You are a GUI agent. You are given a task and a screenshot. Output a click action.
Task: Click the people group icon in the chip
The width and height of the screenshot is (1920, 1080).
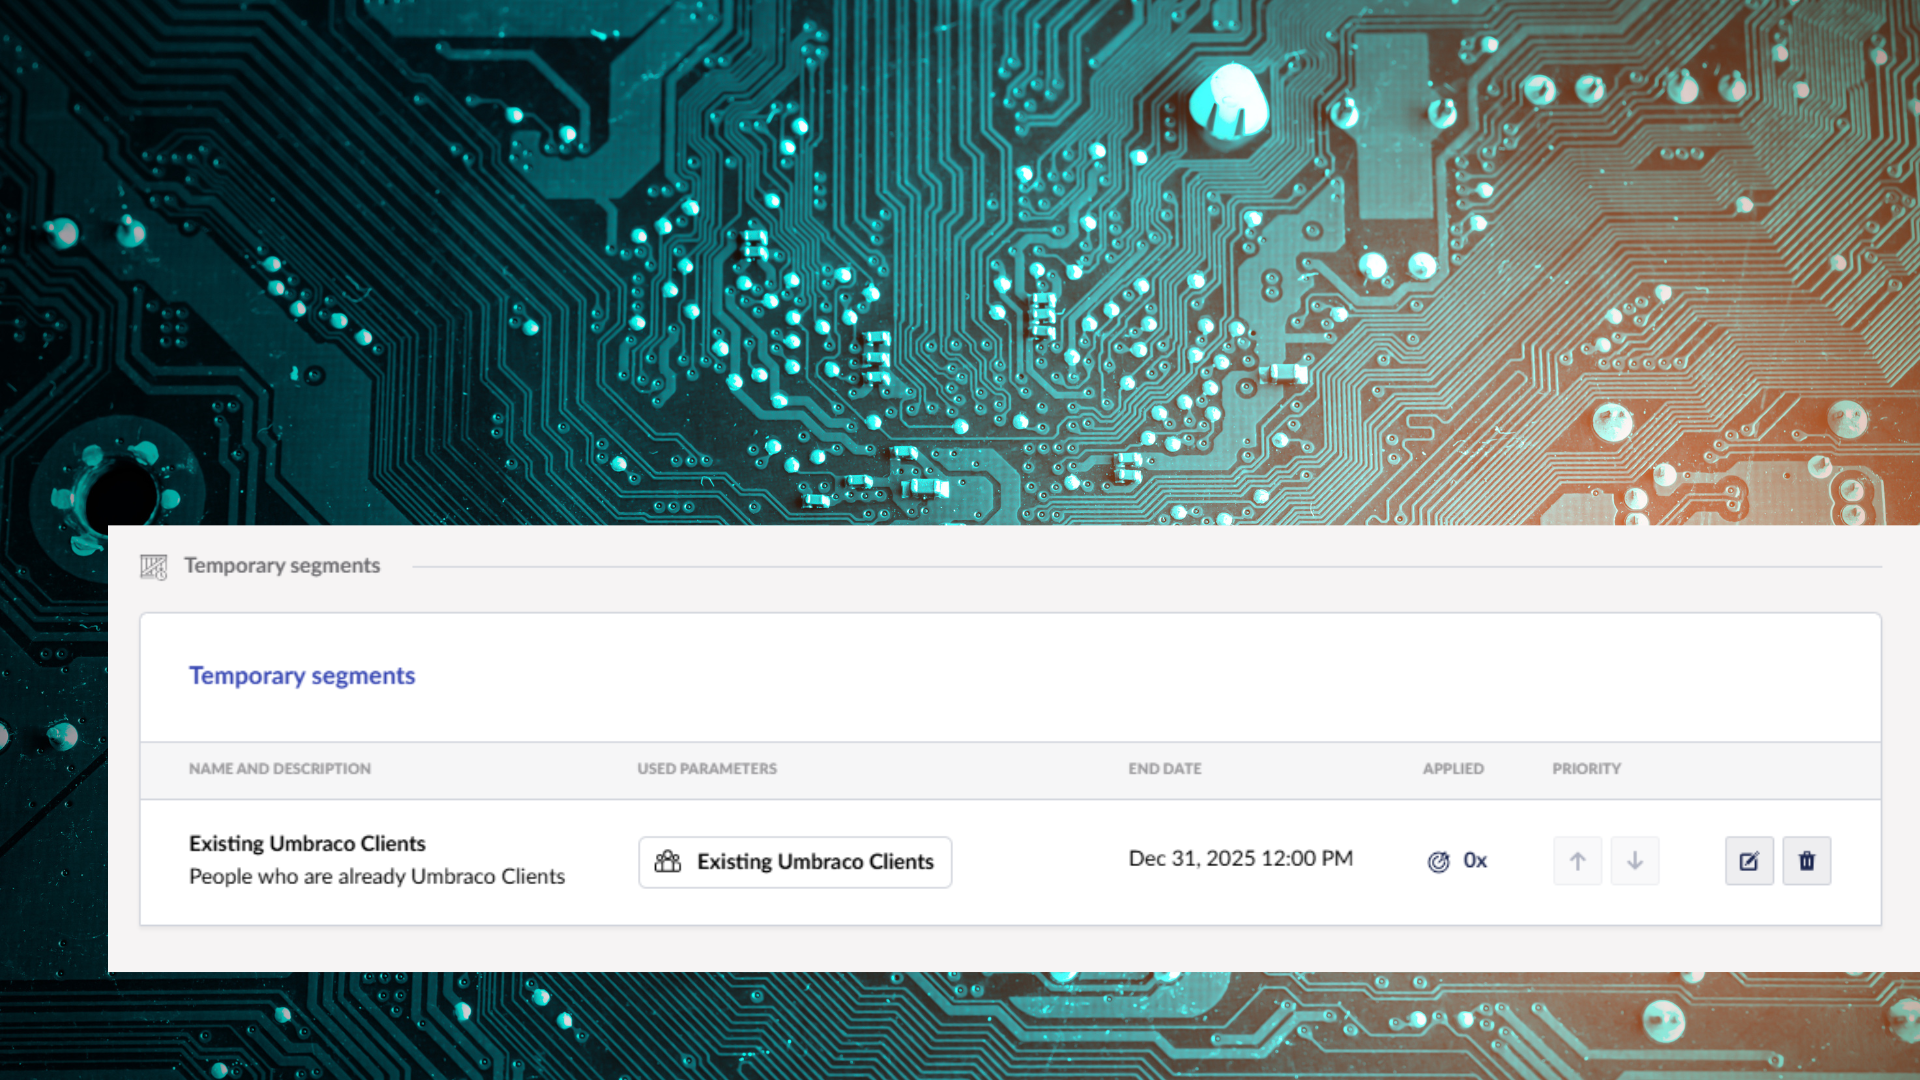tap(668, 862)
